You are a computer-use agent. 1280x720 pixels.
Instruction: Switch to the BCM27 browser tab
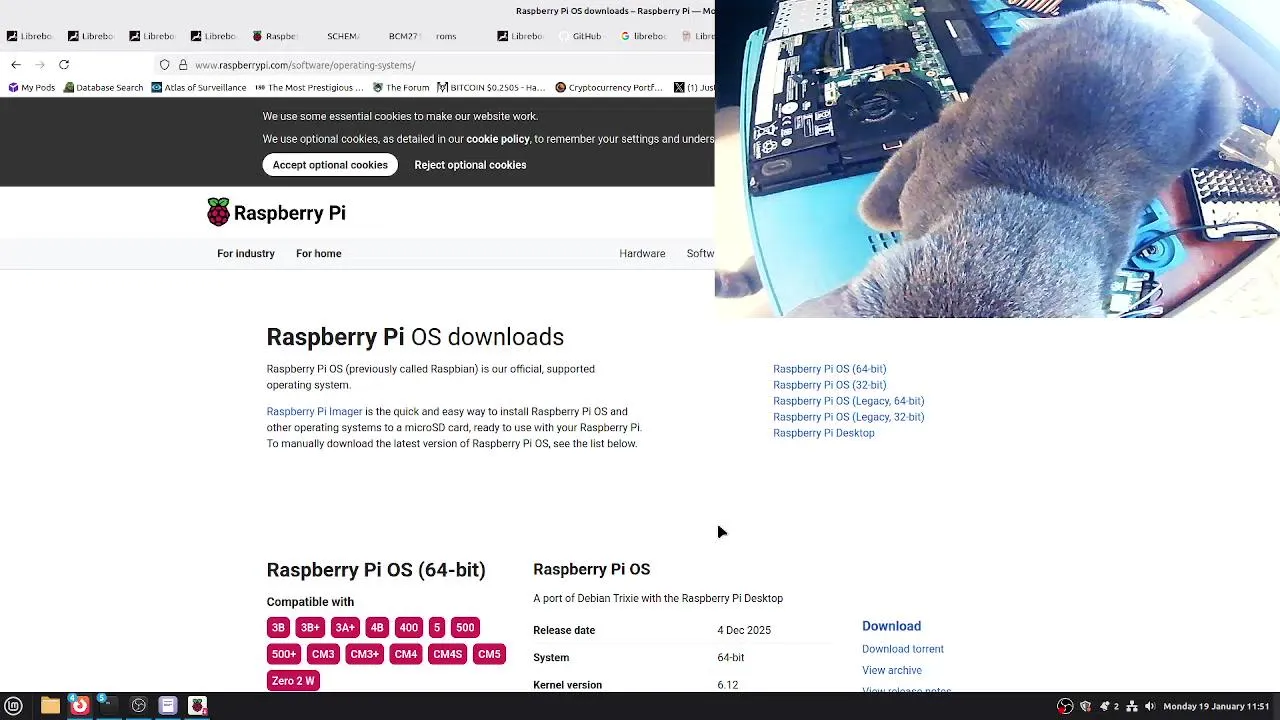pyautogui.click(x=403, y=36)
